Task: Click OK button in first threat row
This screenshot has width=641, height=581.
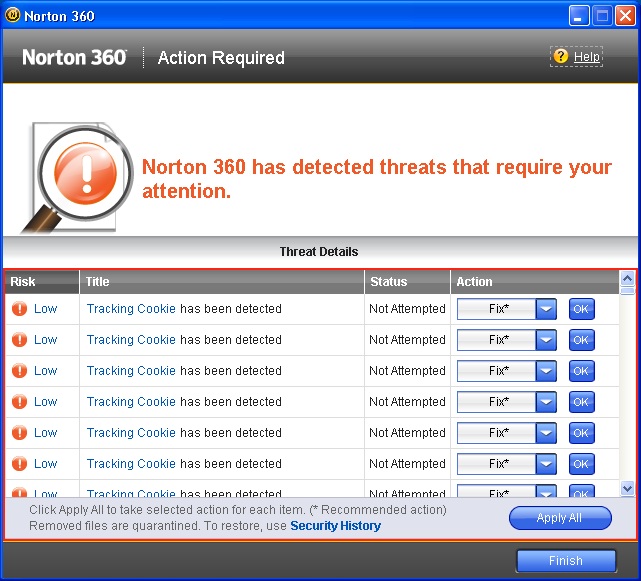Action: click(581, 309)
